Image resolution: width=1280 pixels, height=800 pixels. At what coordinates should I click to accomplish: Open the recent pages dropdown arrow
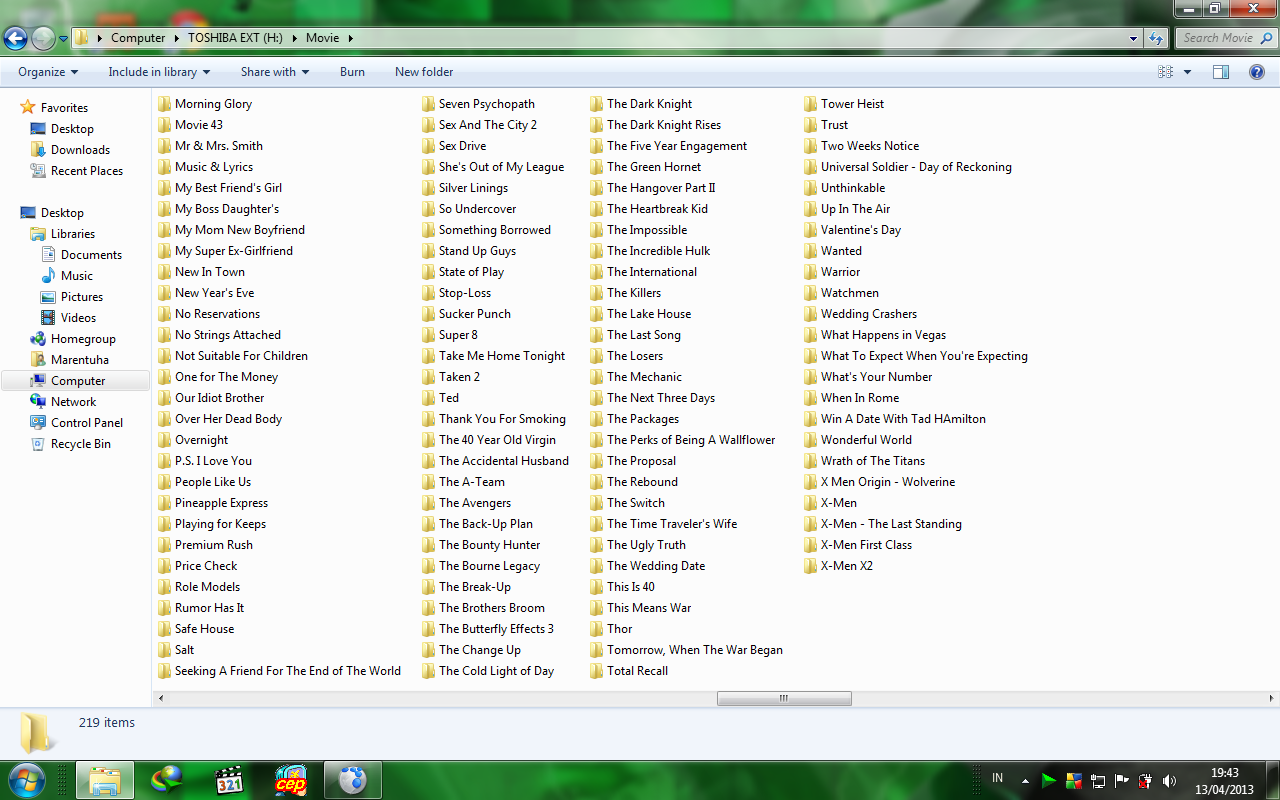pos(63,39)
